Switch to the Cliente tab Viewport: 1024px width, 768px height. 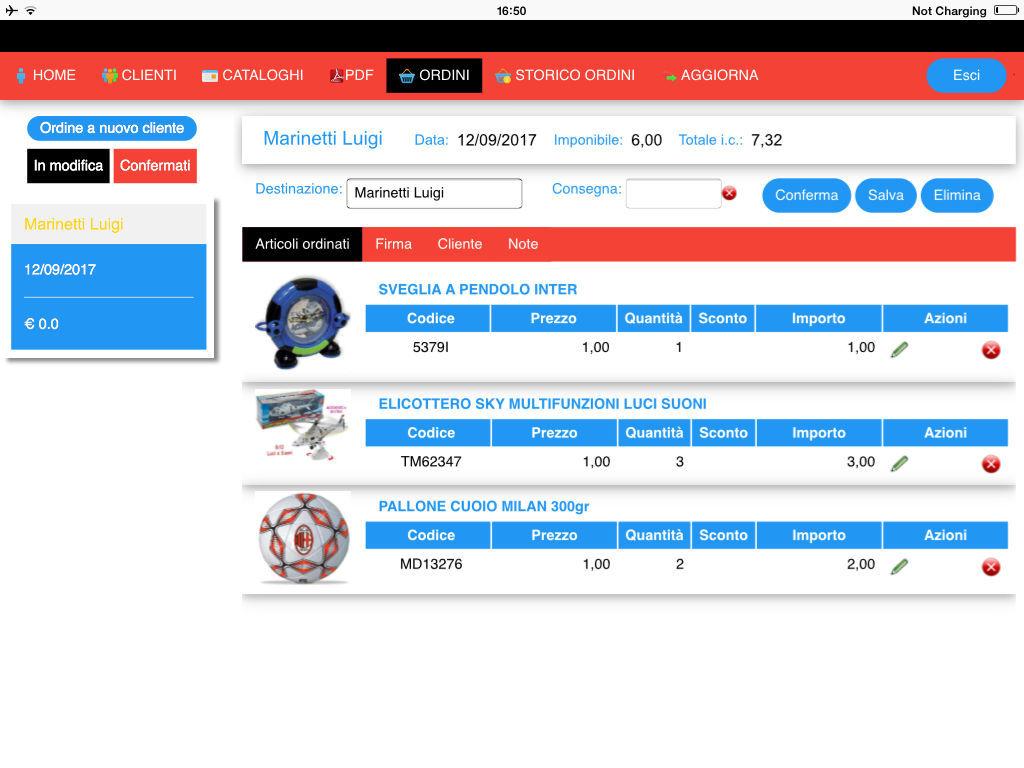[460, 244]
